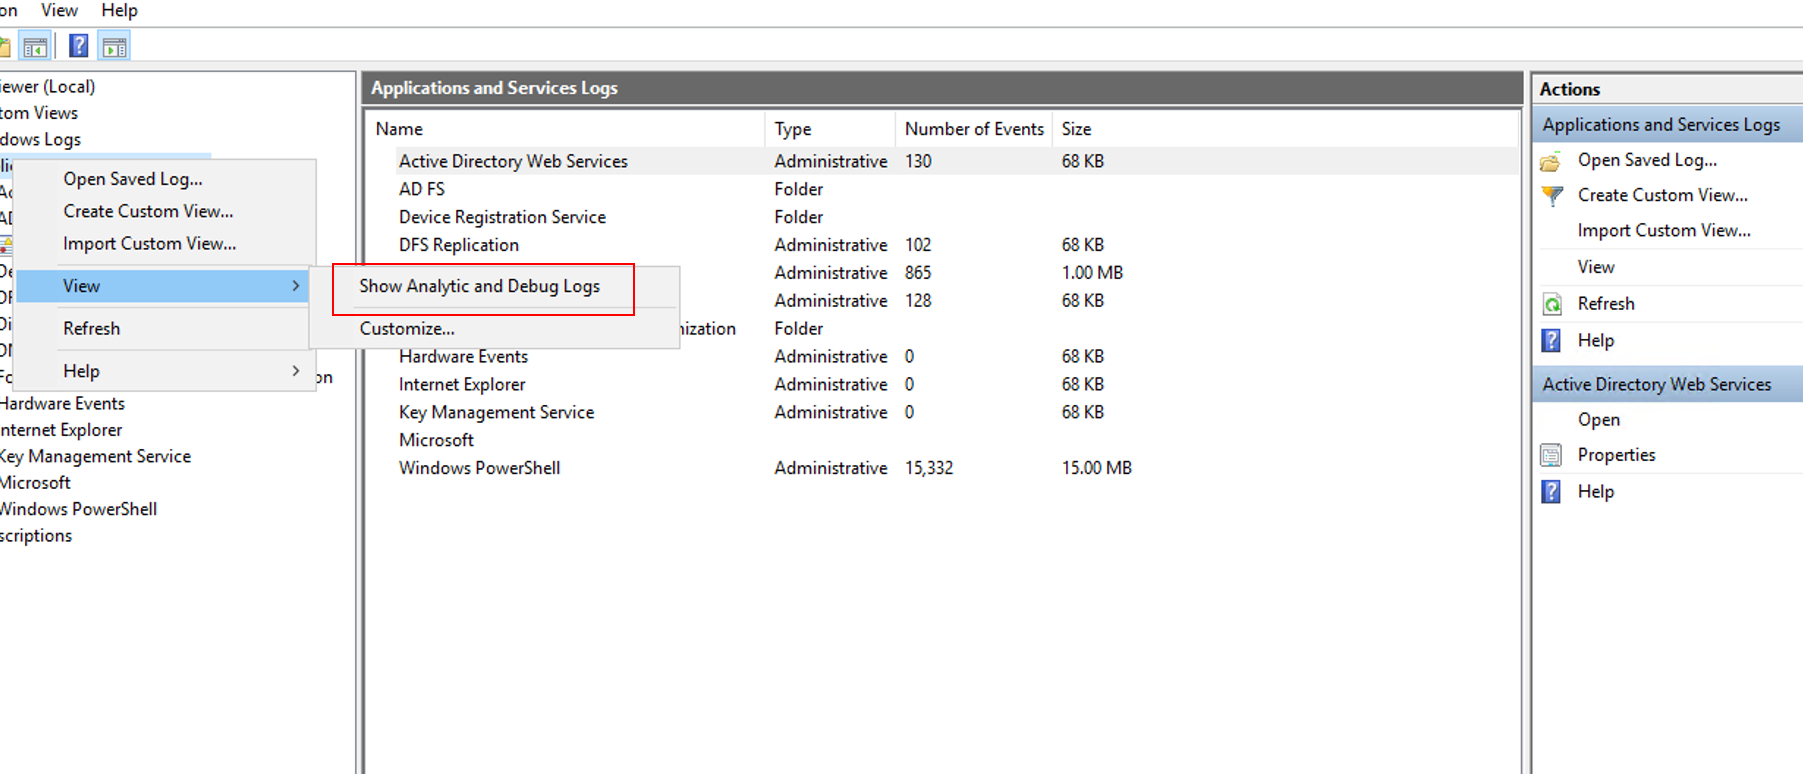The image size is (1803, 774).
Task: Click the Properties icon in Actions pane
Action: coord(1551,455)
